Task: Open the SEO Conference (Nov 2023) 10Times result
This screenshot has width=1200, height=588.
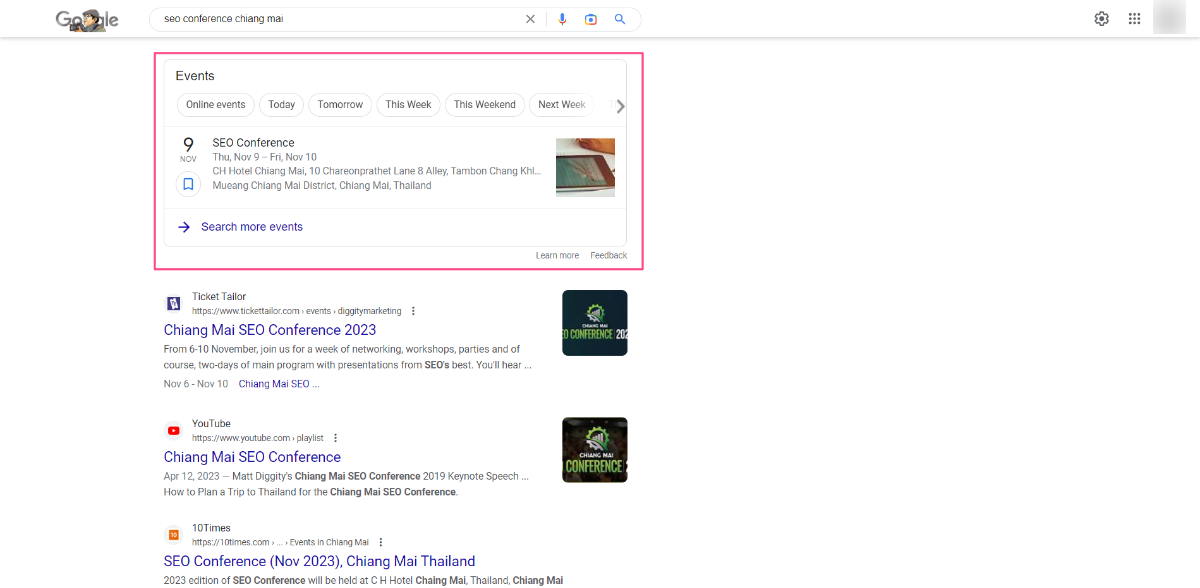Action: [x=320, y=561]
